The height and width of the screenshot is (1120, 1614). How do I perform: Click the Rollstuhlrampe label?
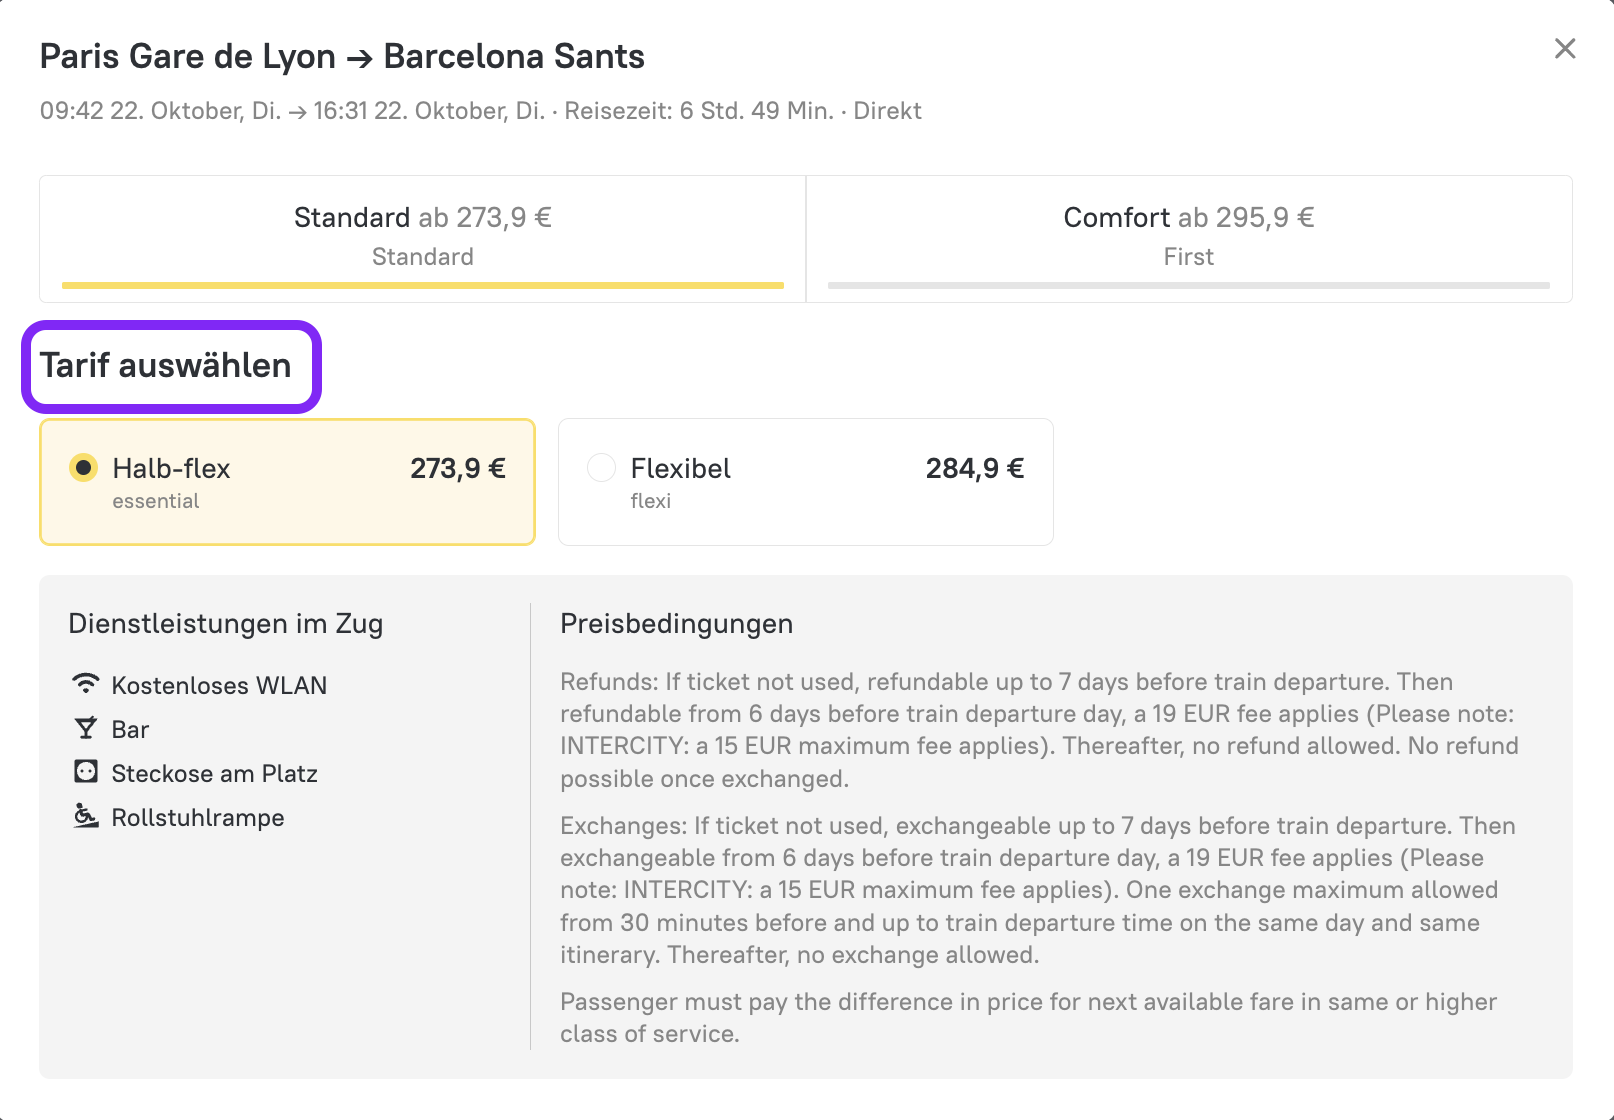198,817
